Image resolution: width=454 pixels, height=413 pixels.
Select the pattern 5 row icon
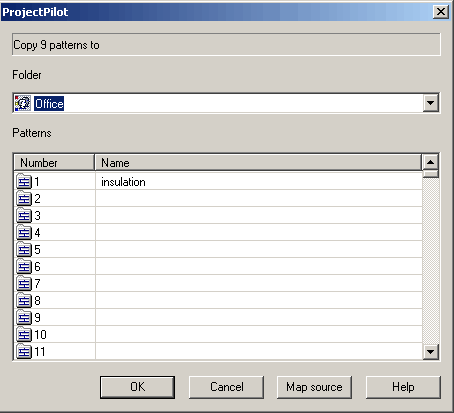[x=24, y=250]
